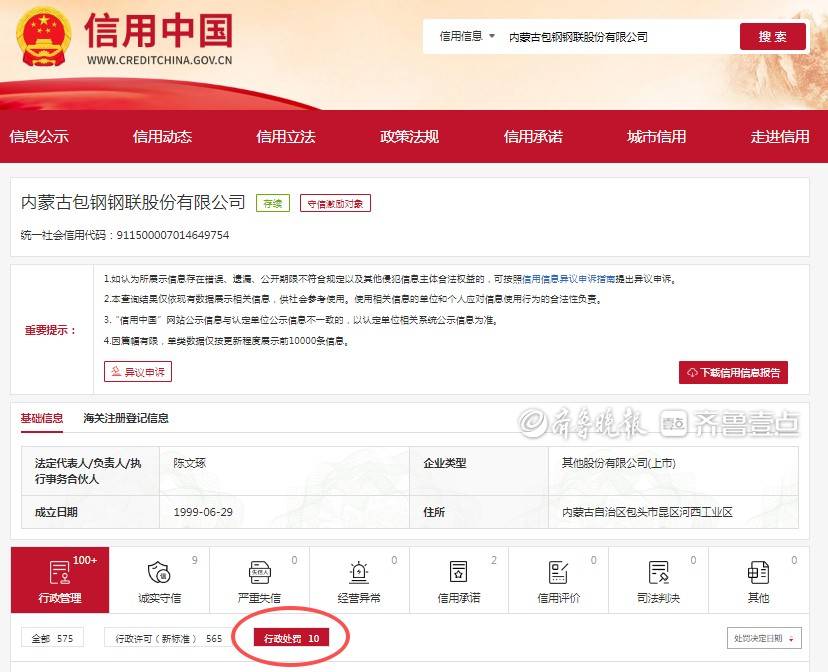This screenshot has height=672, width=828.
Task: Select the 诚实守信 shield icon
Action: click(x=159, y=572)
